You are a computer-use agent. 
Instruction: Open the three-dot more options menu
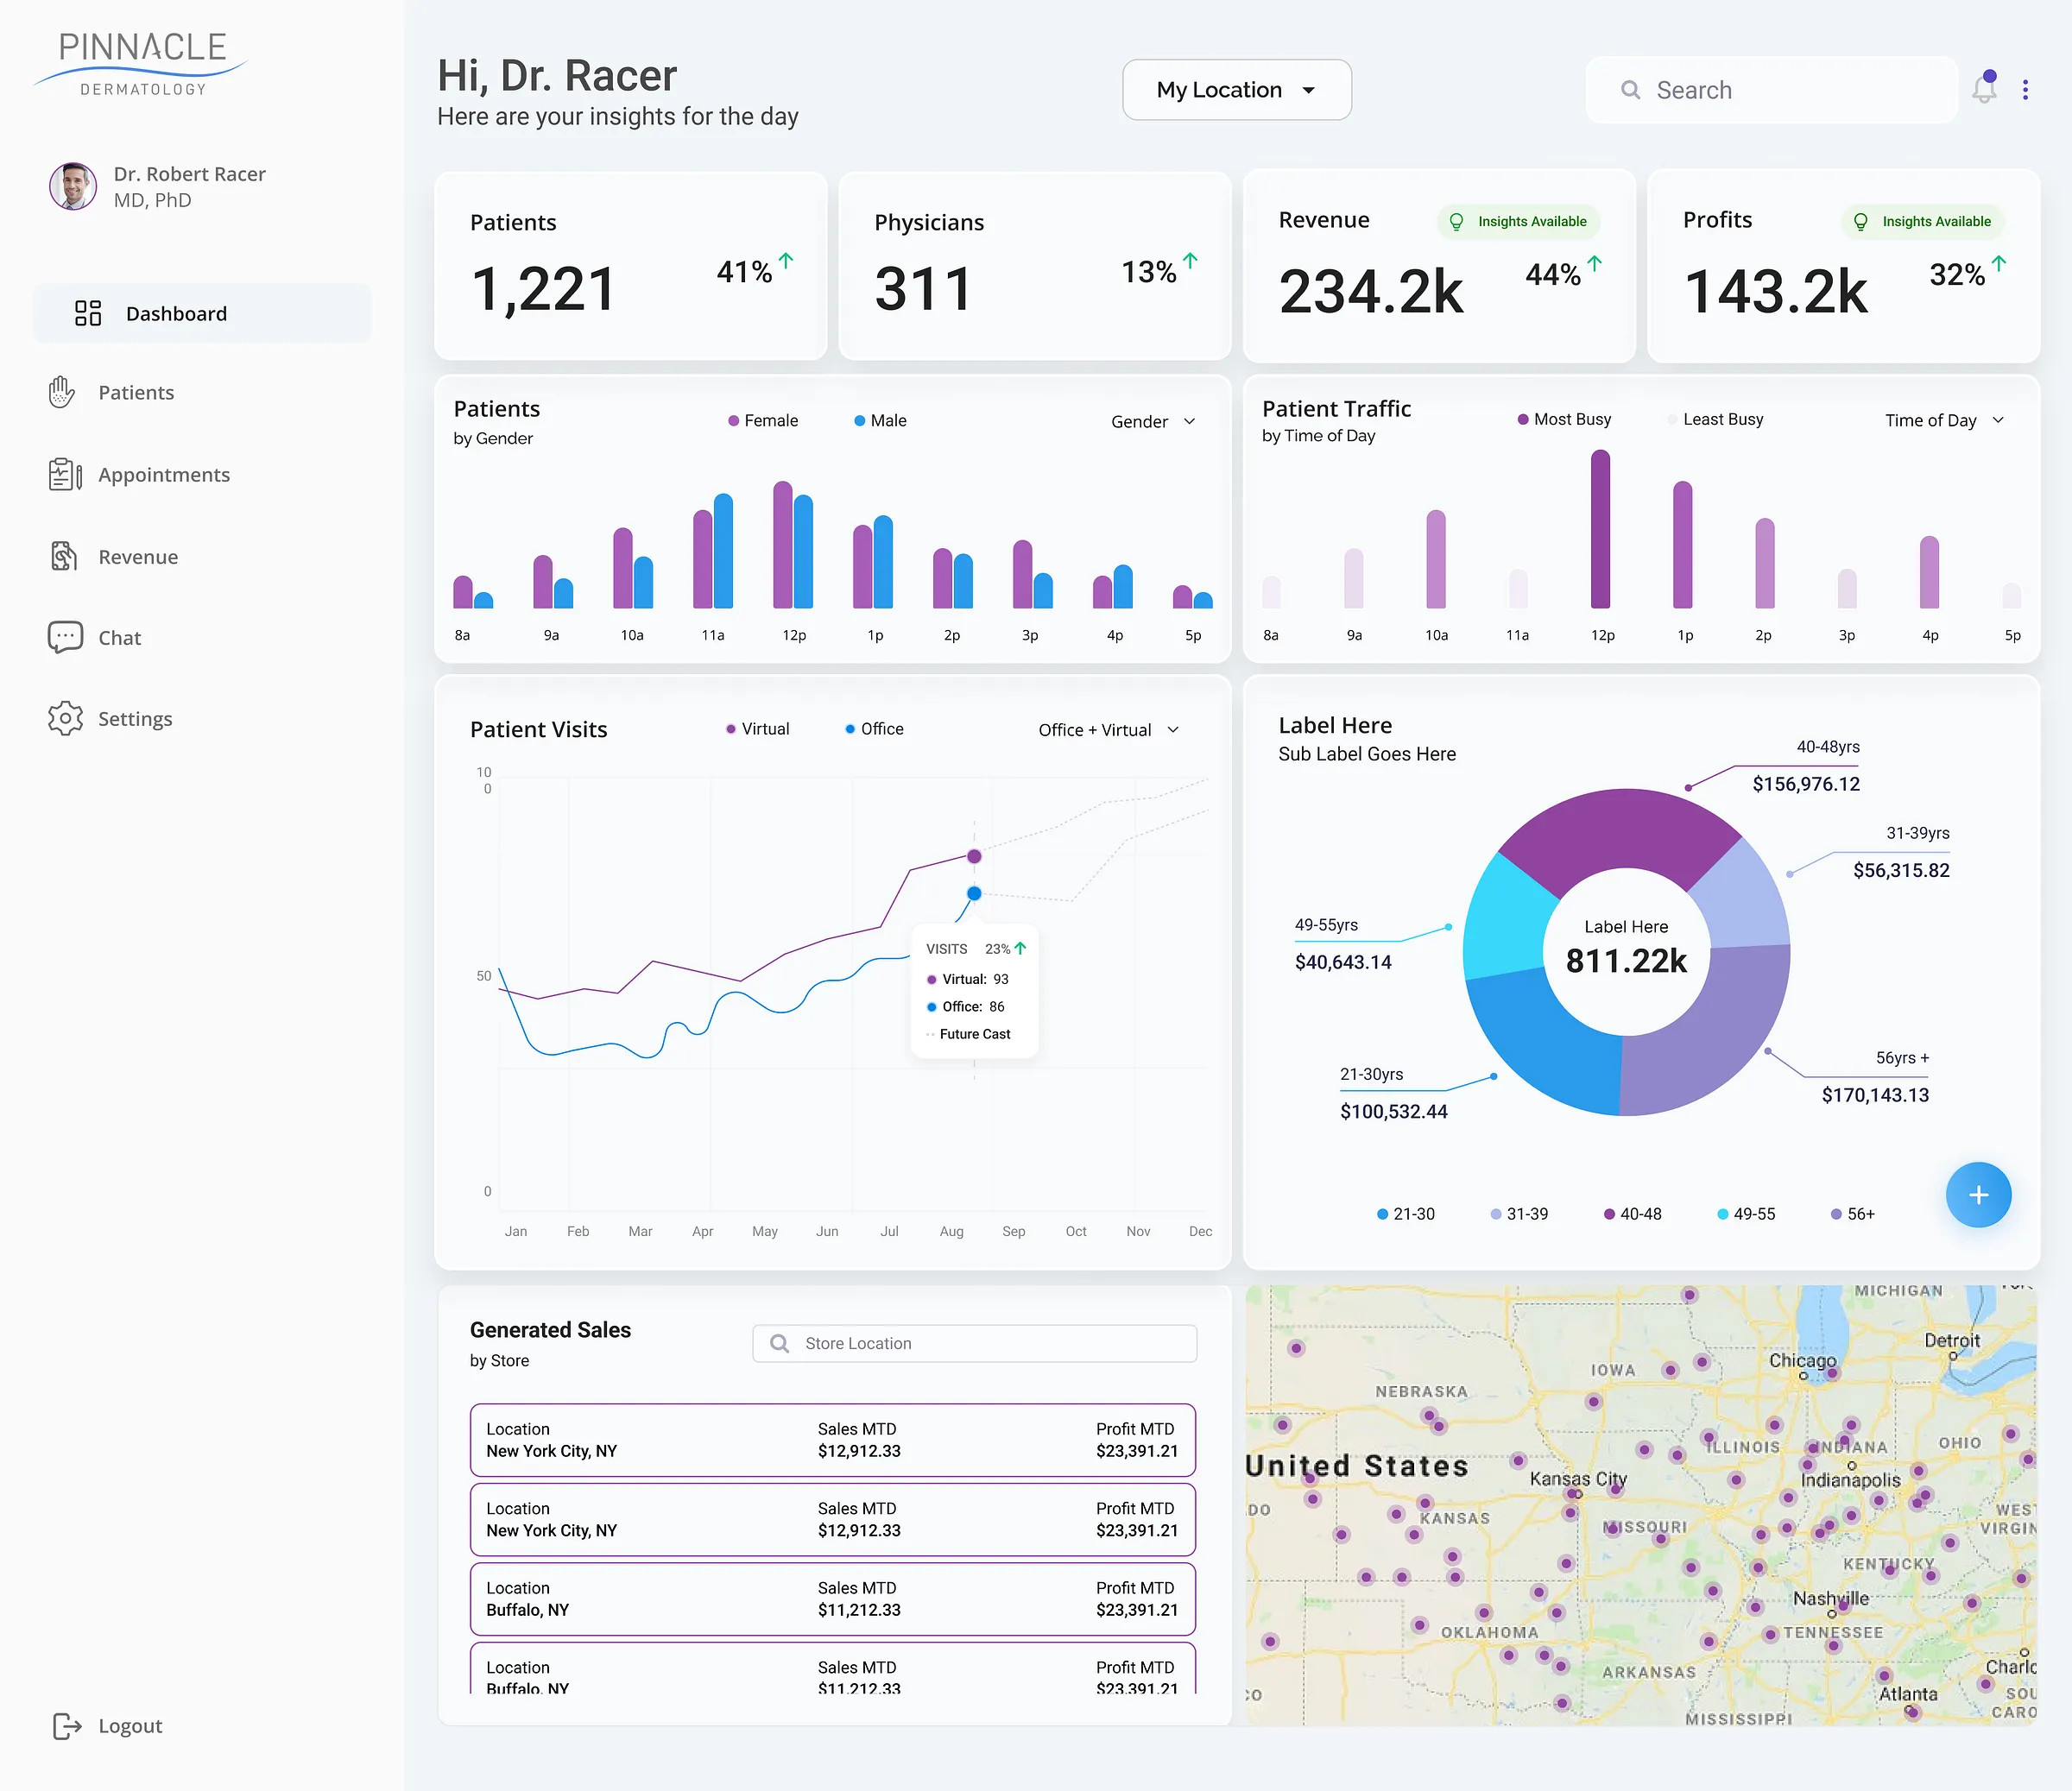click(x=2025, y=90)
